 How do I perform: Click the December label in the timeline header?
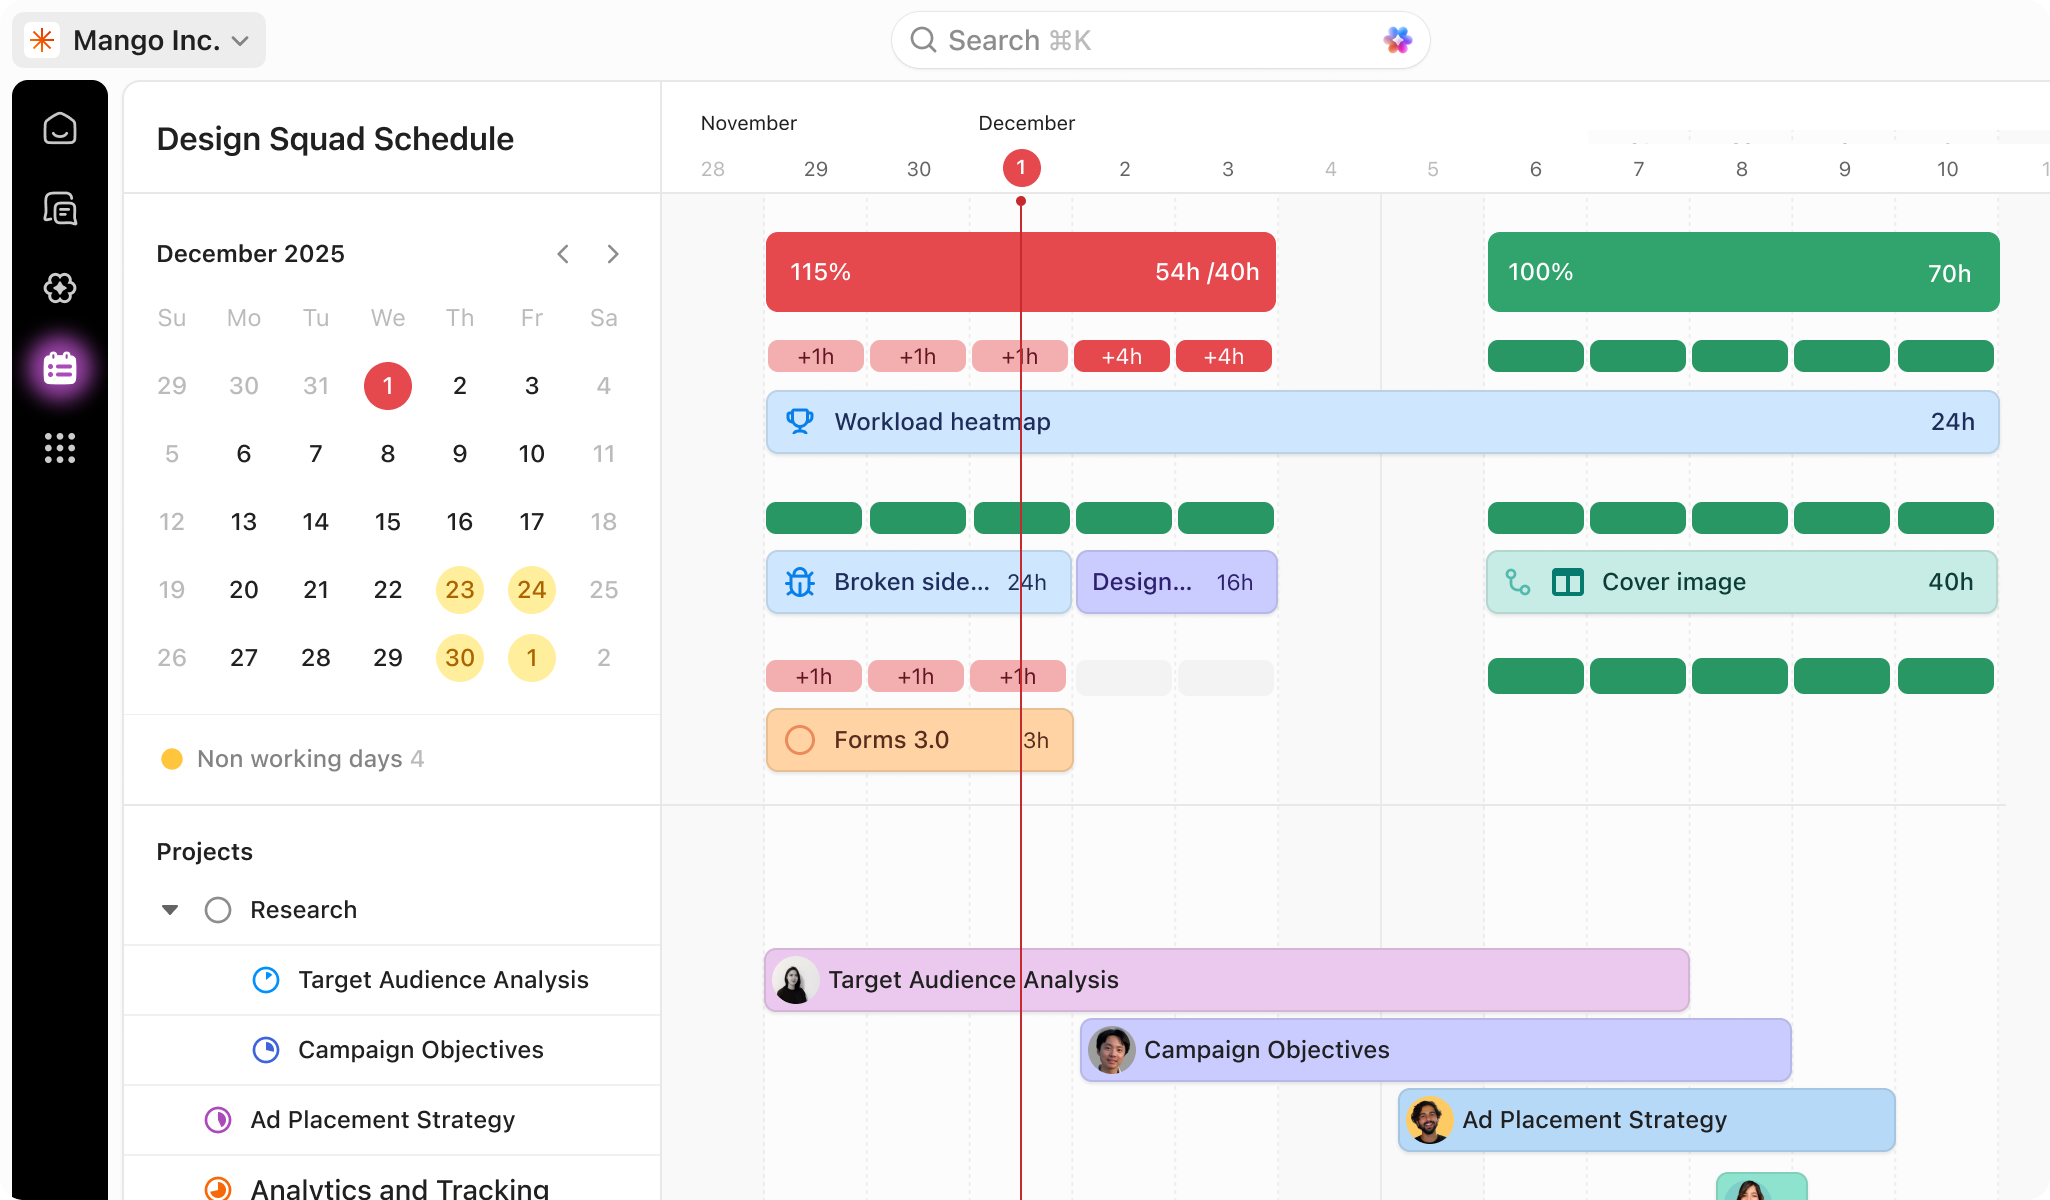tap(1025, 122)
